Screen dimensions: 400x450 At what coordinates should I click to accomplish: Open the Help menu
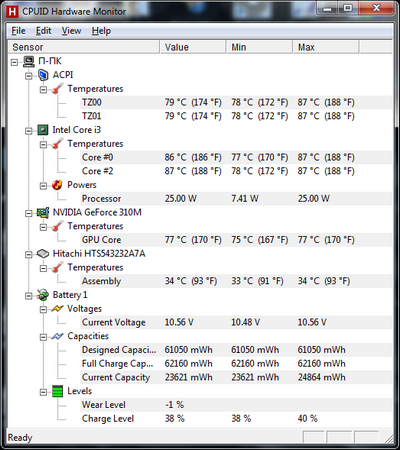tap(101, 31)
